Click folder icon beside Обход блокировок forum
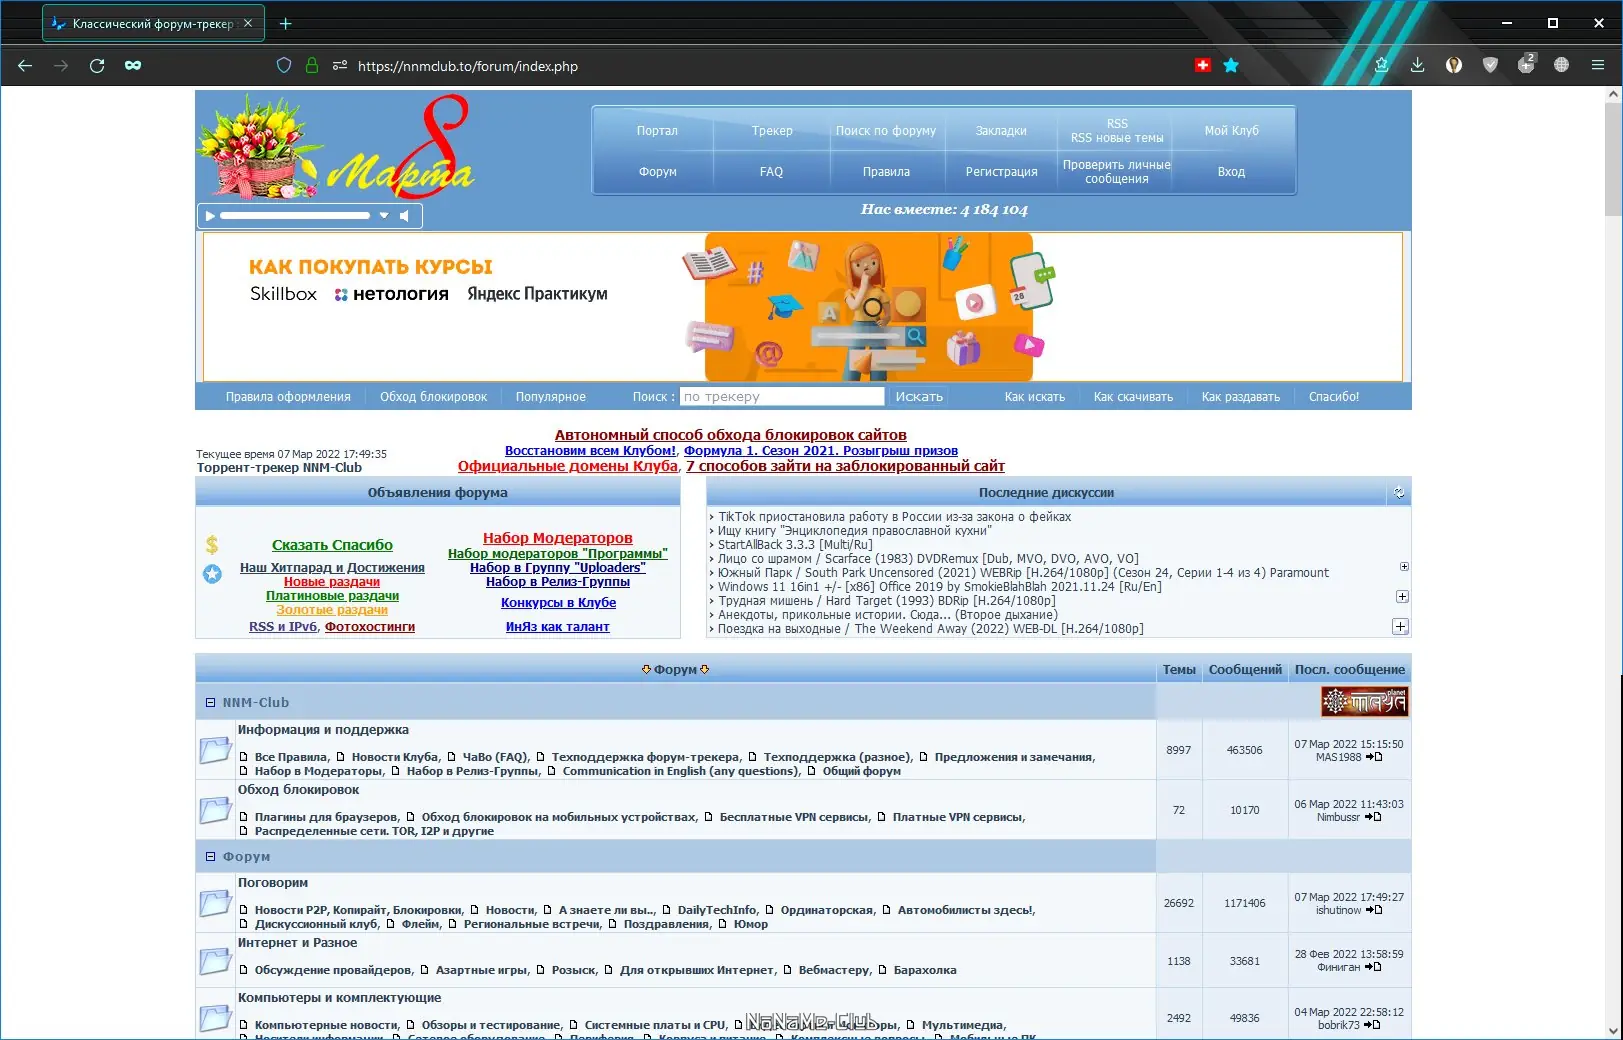The width and height of the screenshot is (1623, 1040). (x=215, y=810)
